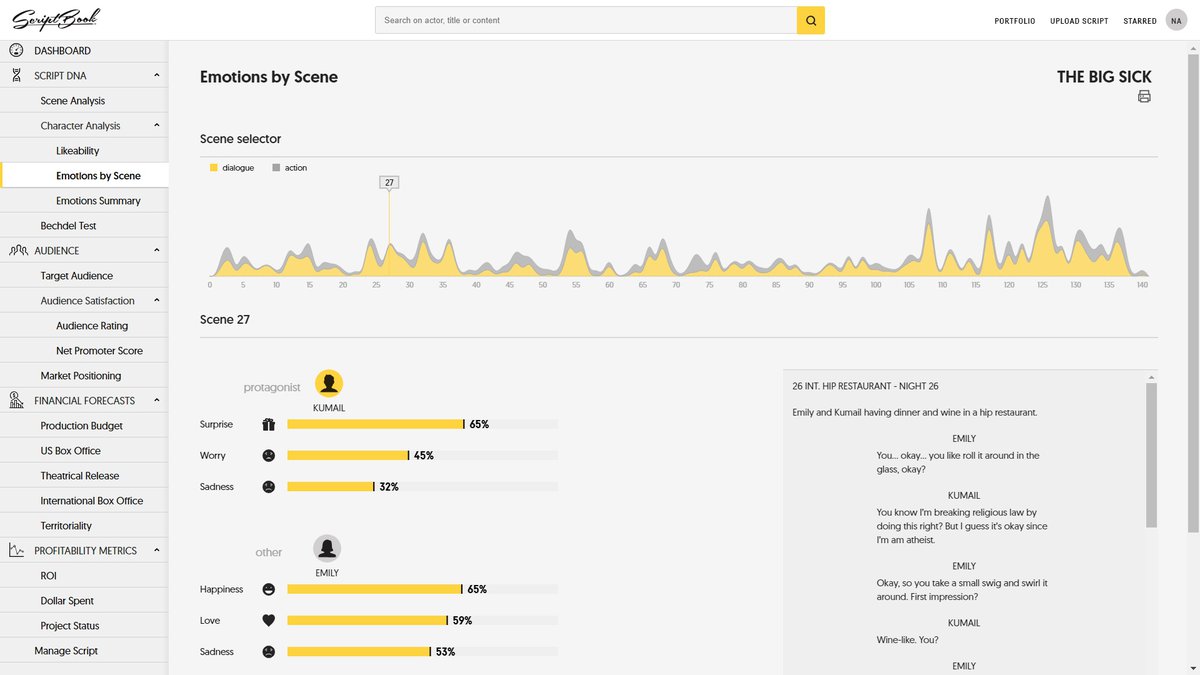Click the yellow search magnifier button
This screenshot has height=675, width=1200.
coord(810,20)
